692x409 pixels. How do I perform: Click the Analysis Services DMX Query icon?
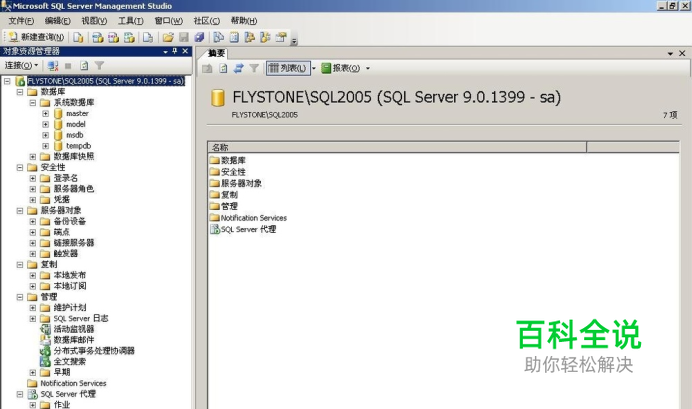click(113, 38)
